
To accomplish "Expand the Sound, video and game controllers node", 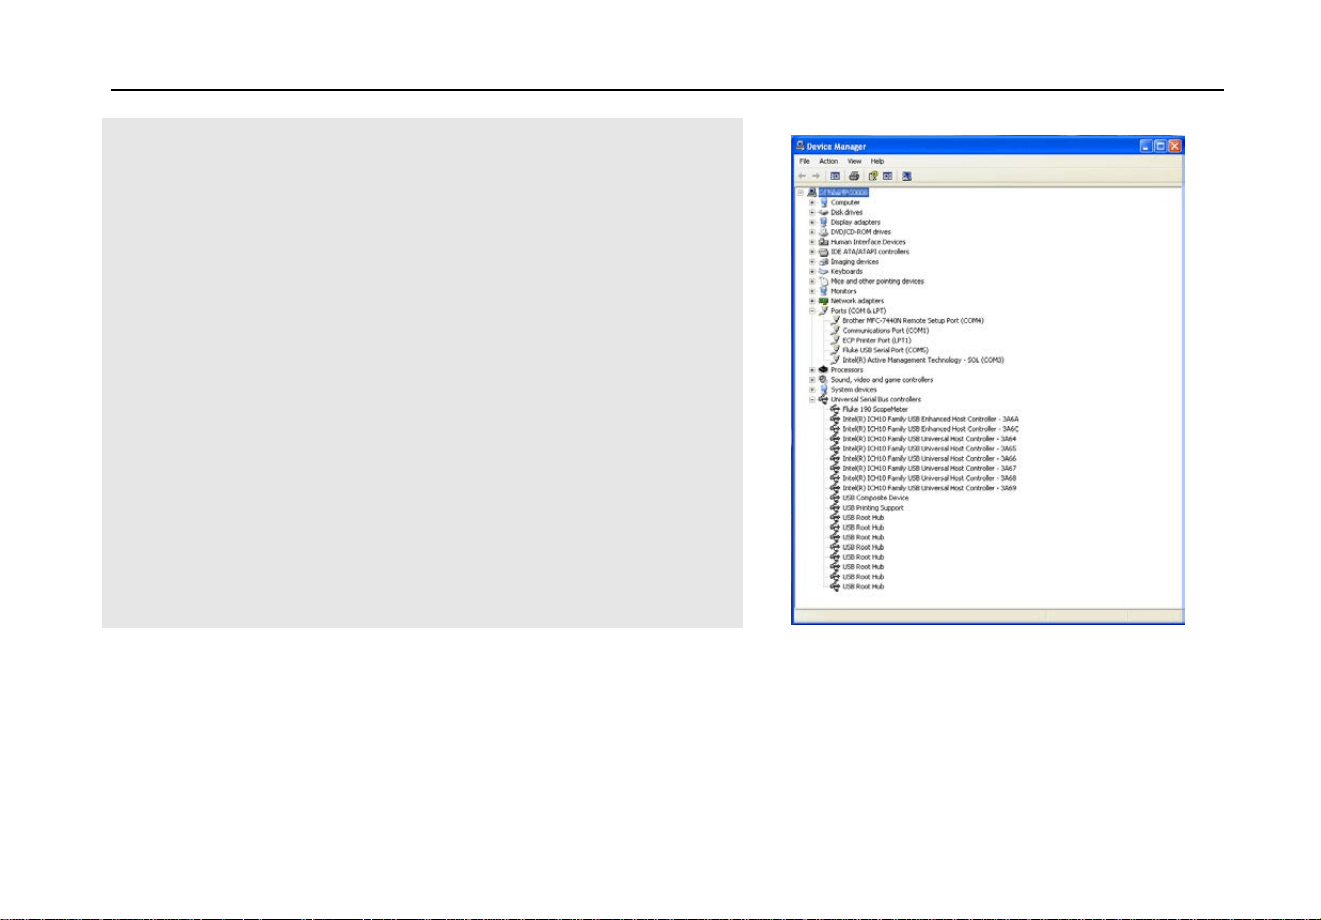I will pos(812,380).
